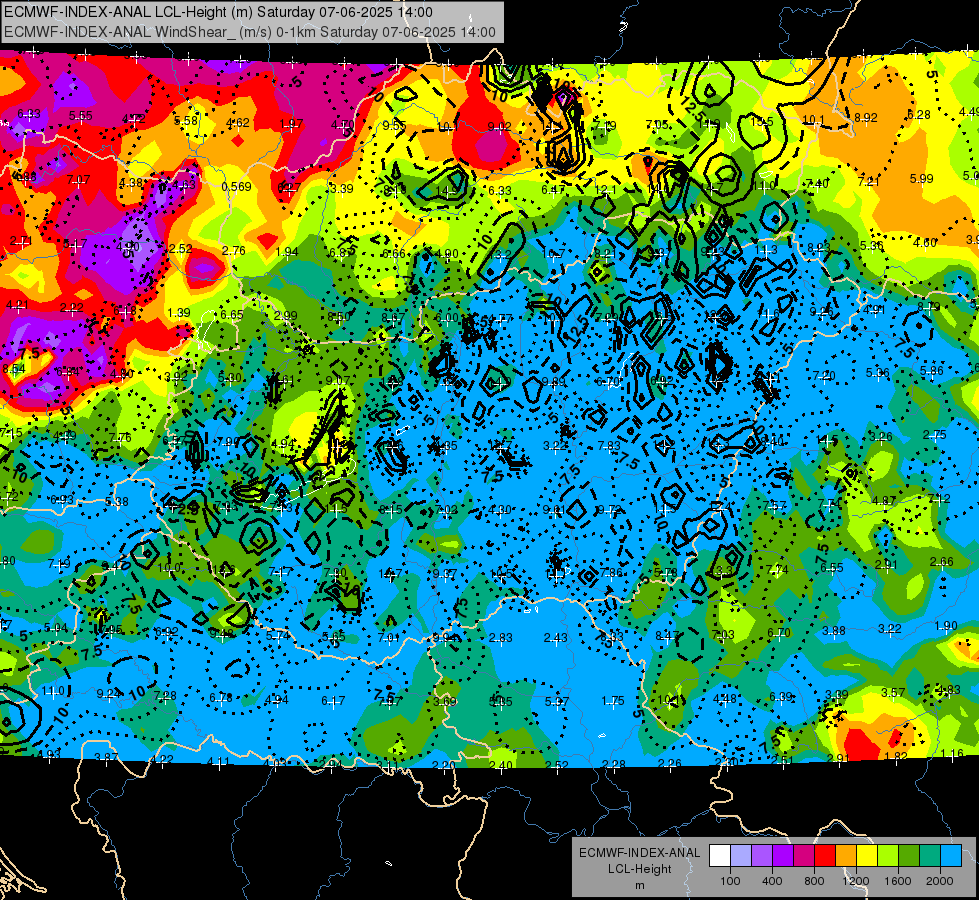Click the grid value 1.39
This screenshot has width=979, height=900.
coord(179,312)
